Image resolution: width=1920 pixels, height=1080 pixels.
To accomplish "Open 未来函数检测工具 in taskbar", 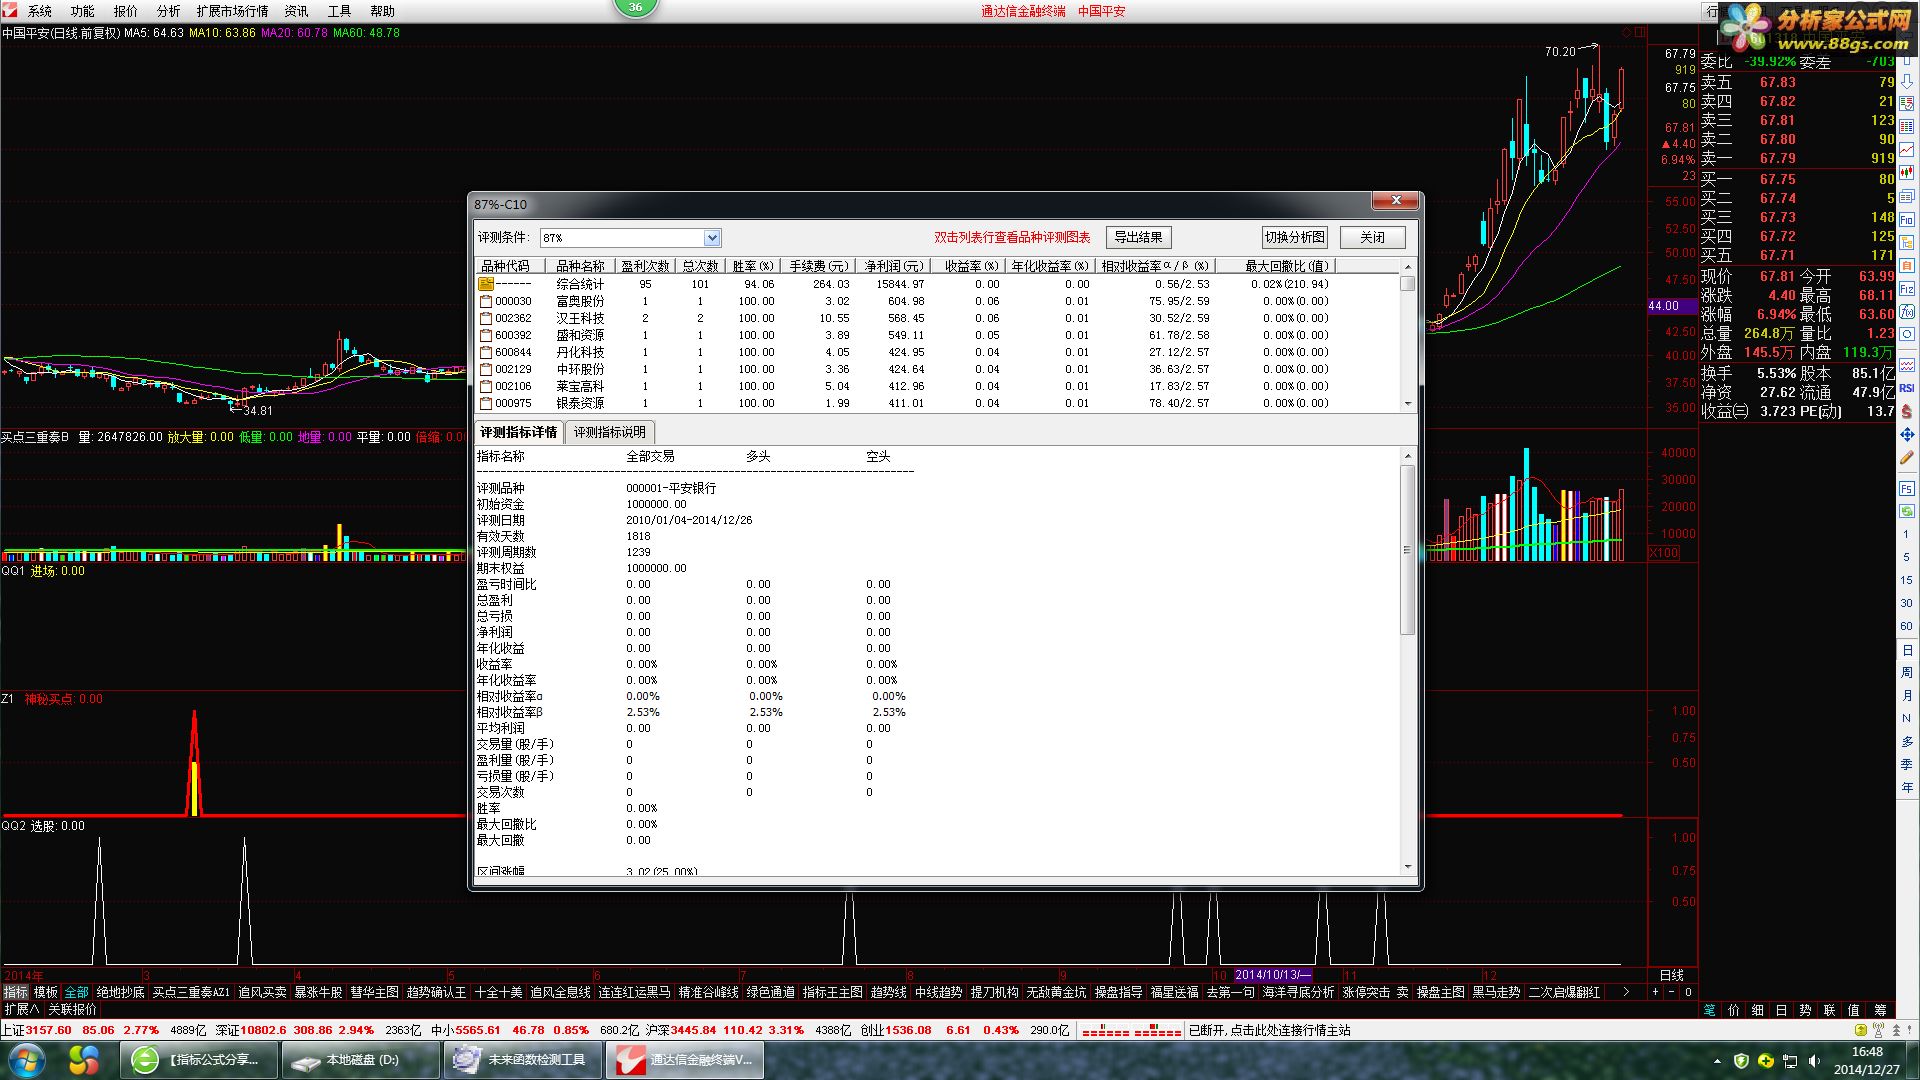I will coord(523,1059).
